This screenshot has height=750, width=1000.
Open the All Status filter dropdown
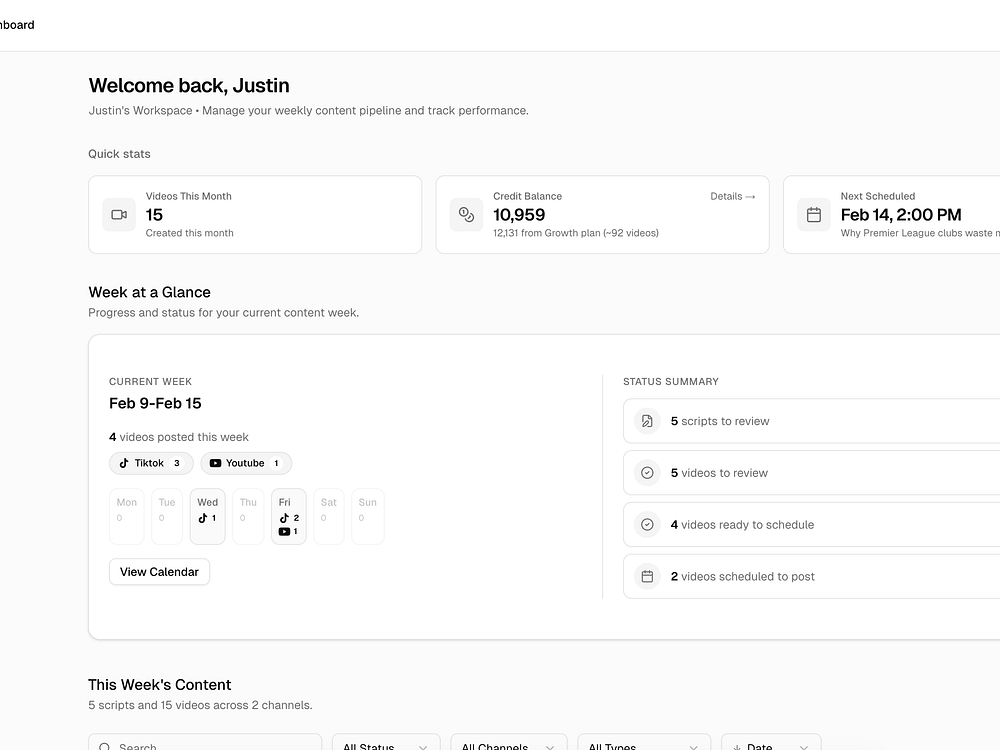click(385, 744)
